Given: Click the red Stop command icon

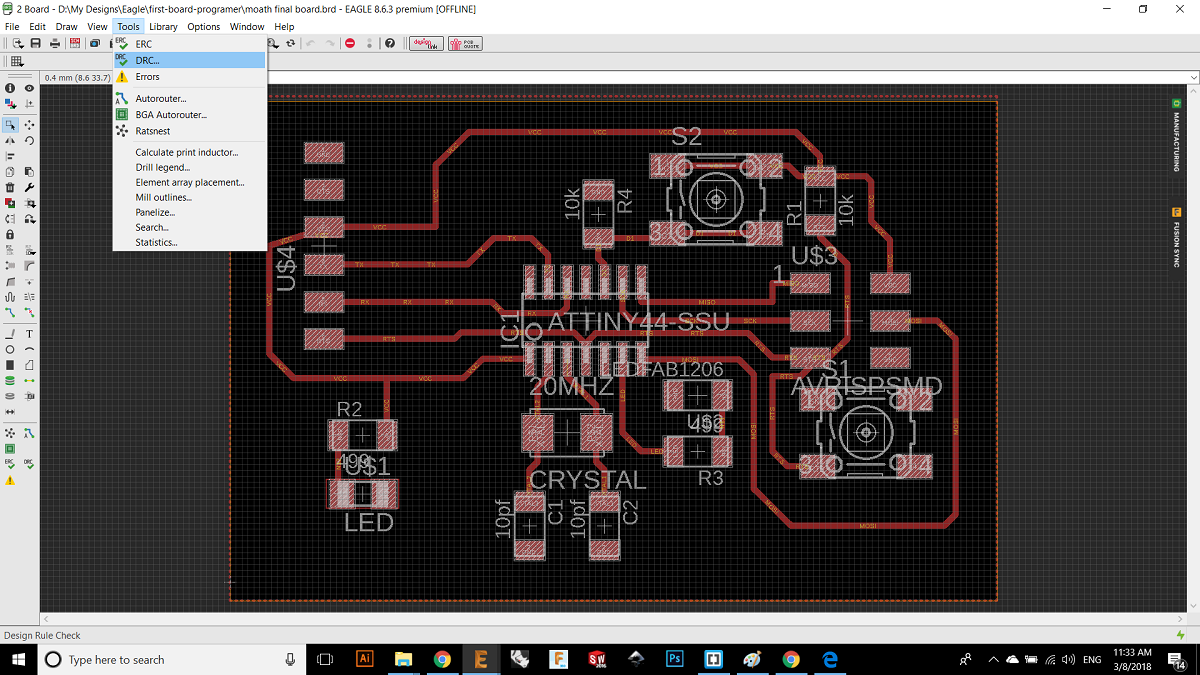Looking at the screenshot, I should point(350,44).
